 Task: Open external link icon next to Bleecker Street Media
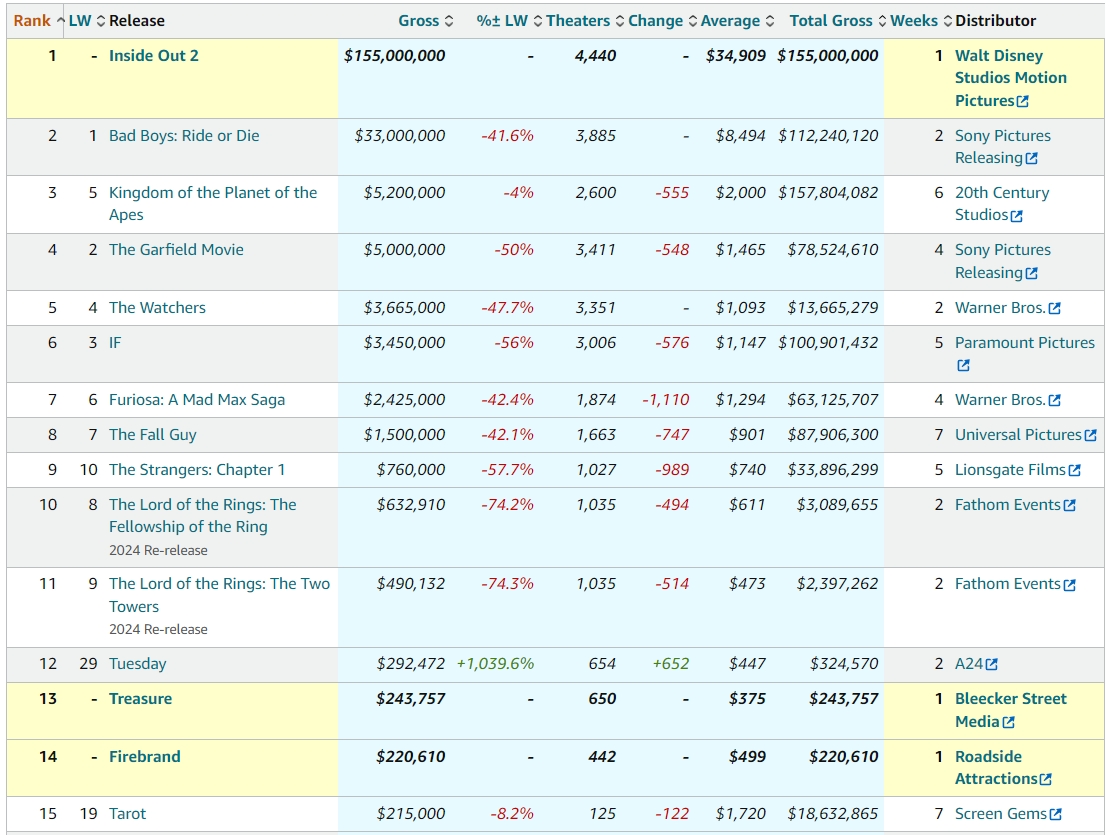coord(1008,722)
